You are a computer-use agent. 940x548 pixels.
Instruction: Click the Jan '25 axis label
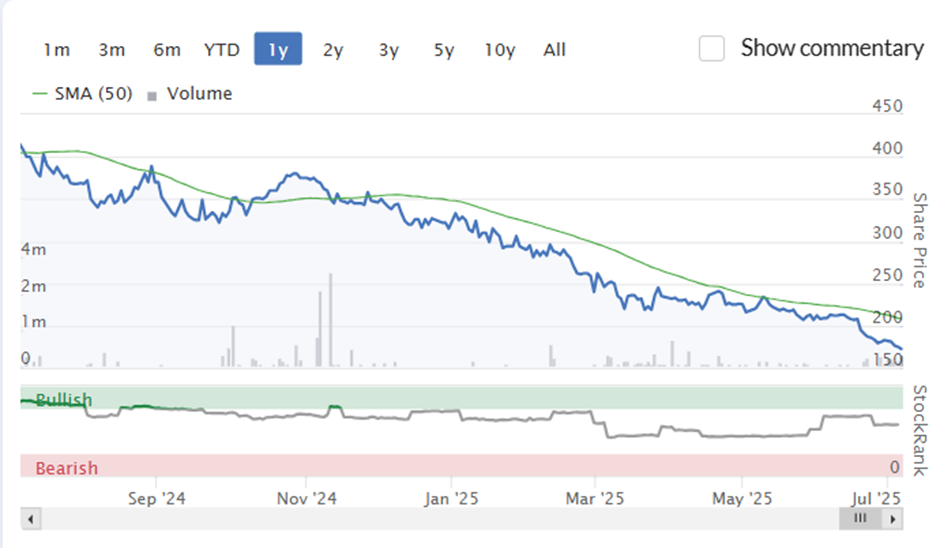[451, 499]
